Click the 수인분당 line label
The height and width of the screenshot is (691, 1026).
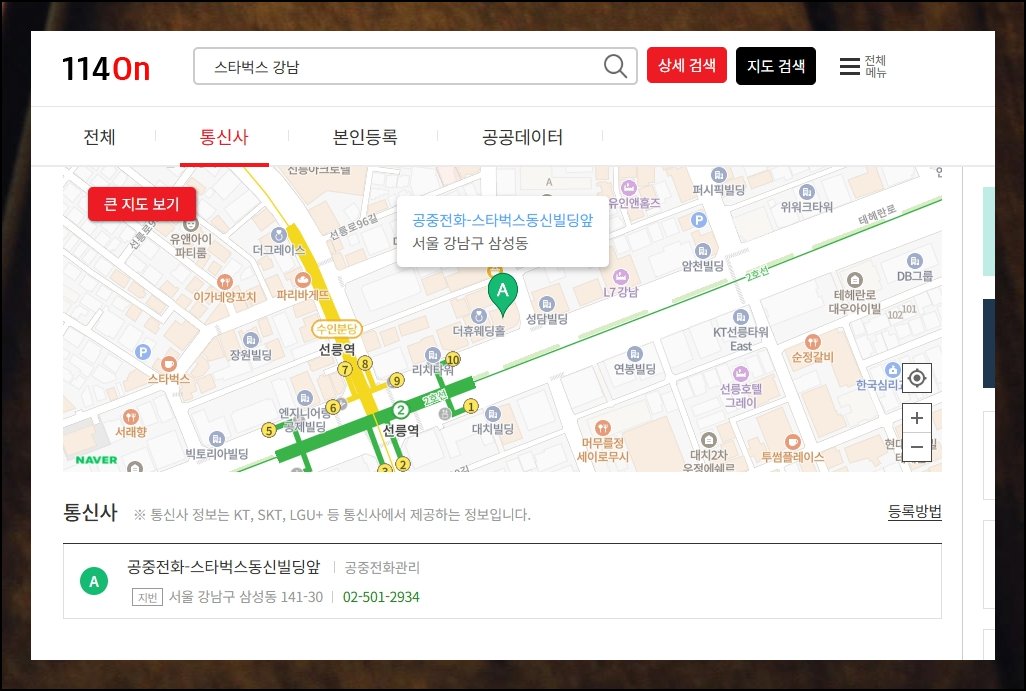point(337,329)
